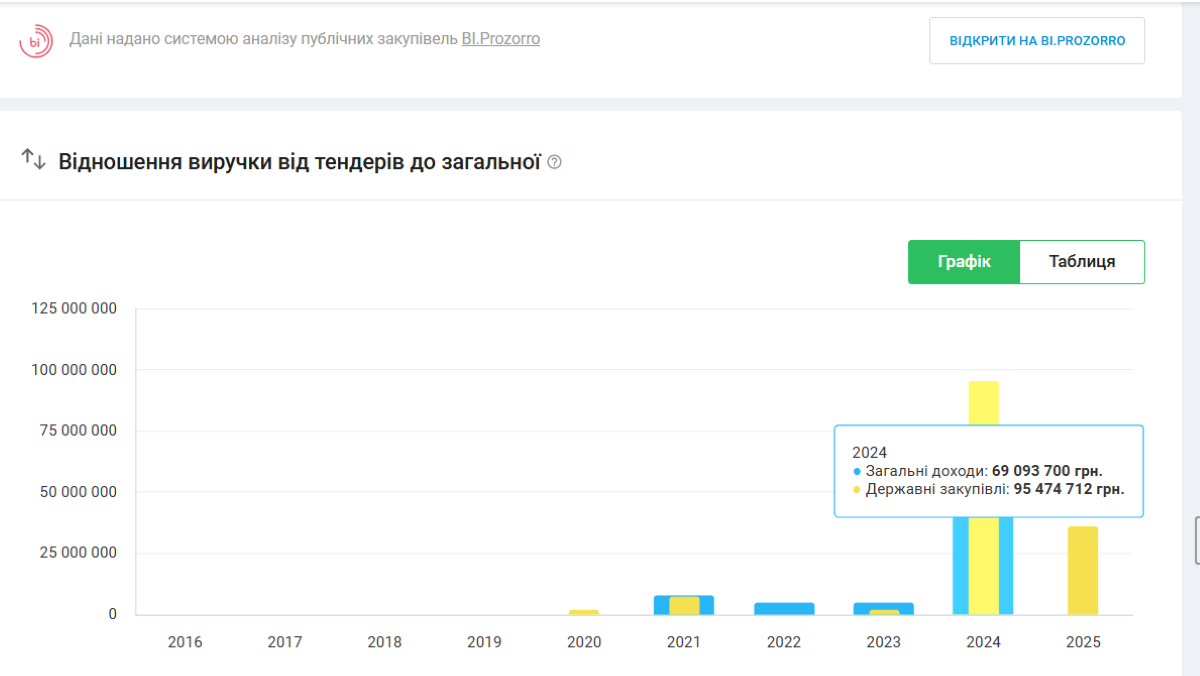Click the 2016 label on the x-axis
Image resolution: width=1200 pixels, height=676 pixels.
click(x=185, y=642)
